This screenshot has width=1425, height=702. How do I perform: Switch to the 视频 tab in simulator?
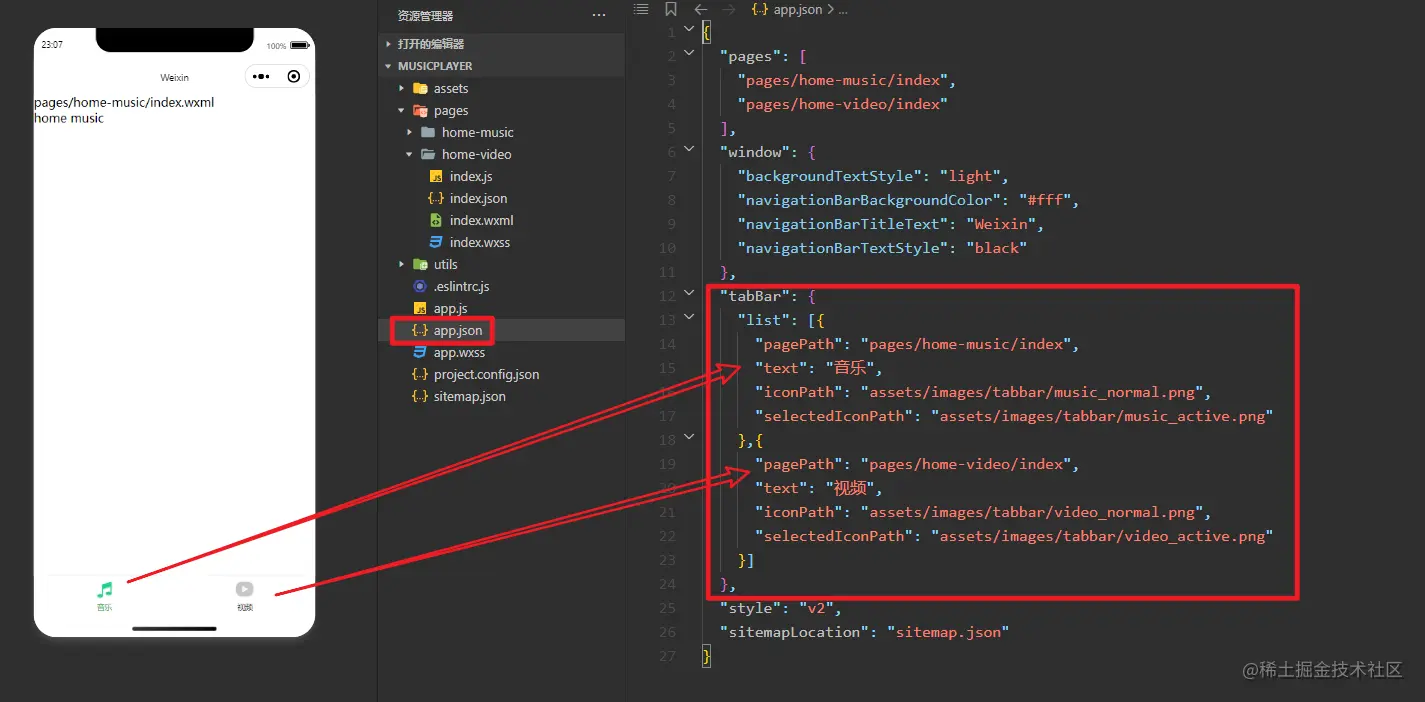(245, 596)
